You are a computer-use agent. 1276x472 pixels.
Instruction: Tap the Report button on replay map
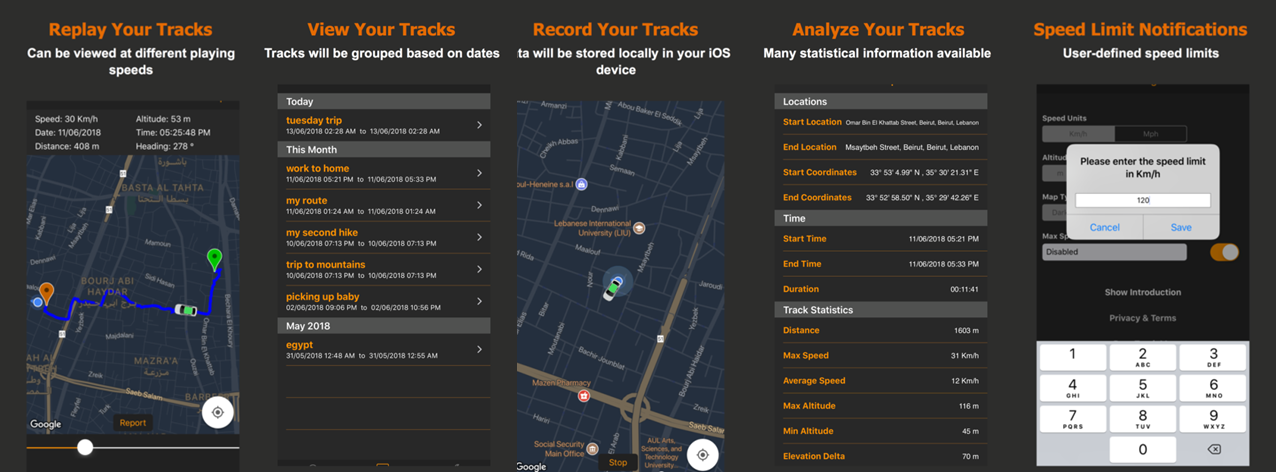pyautogui.click(x=133, y=423)
